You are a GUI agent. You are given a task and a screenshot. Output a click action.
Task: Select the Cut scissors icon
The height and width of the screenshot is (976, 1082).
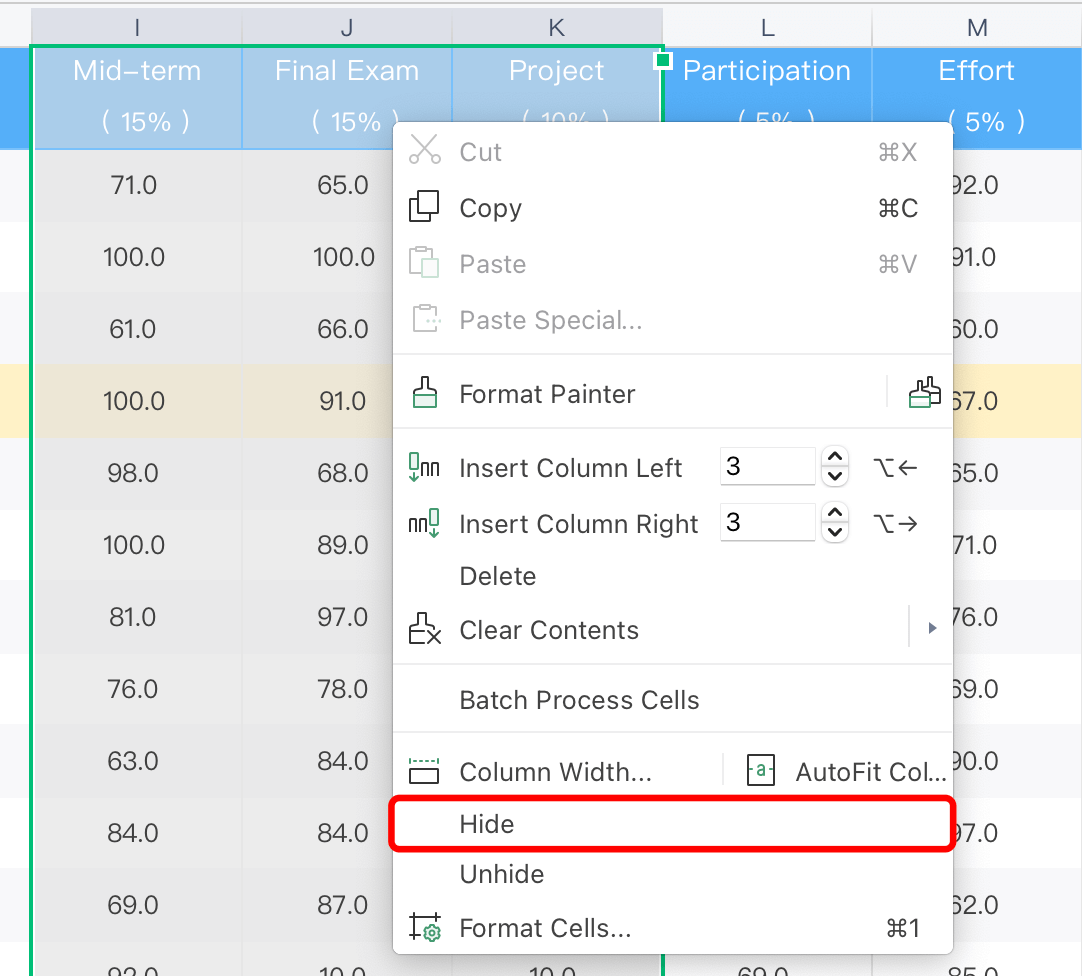(x=425, y=152)
